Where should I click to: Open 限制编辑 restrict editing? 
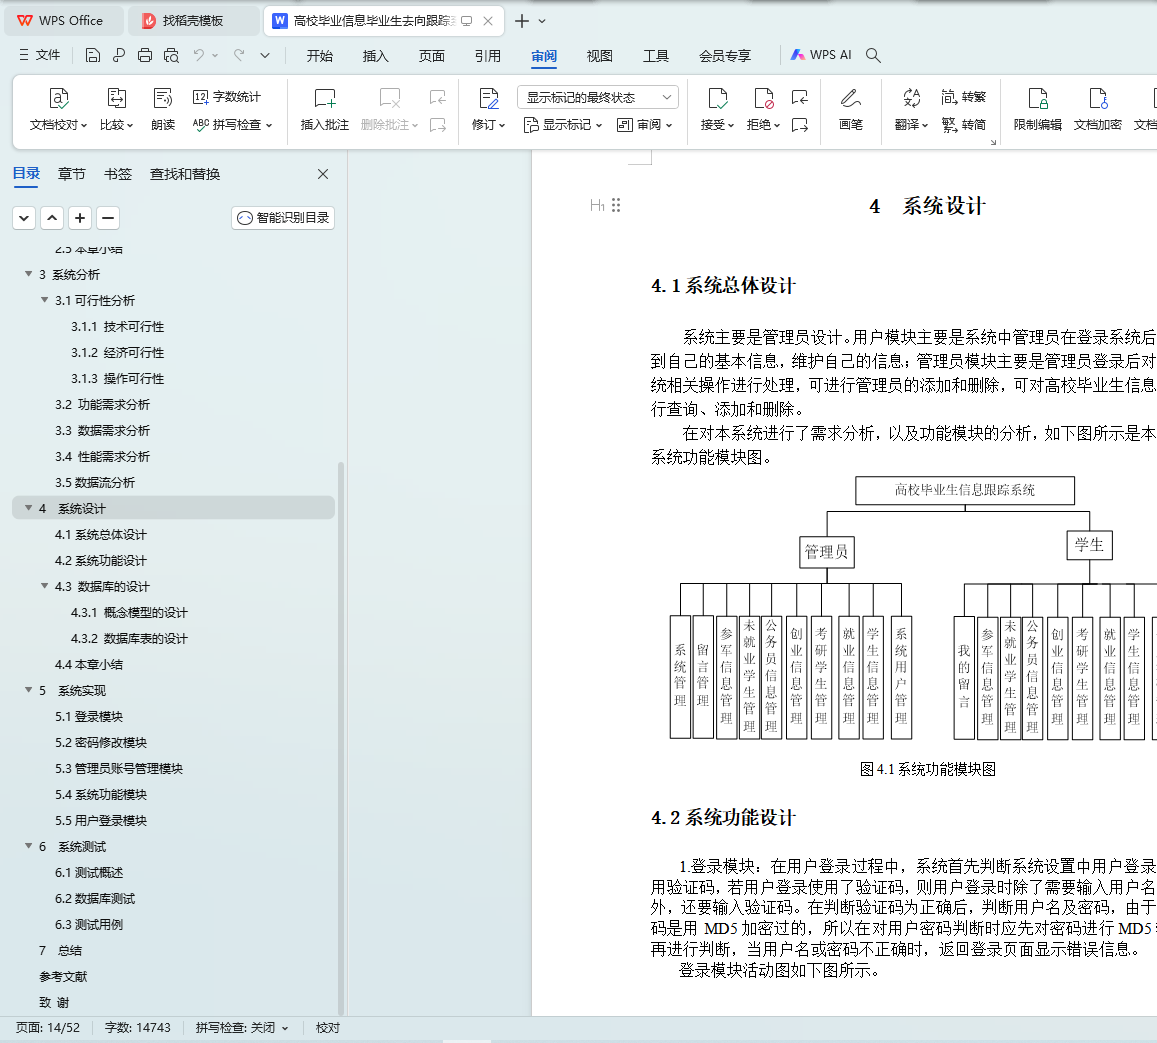click(1037, 110)
